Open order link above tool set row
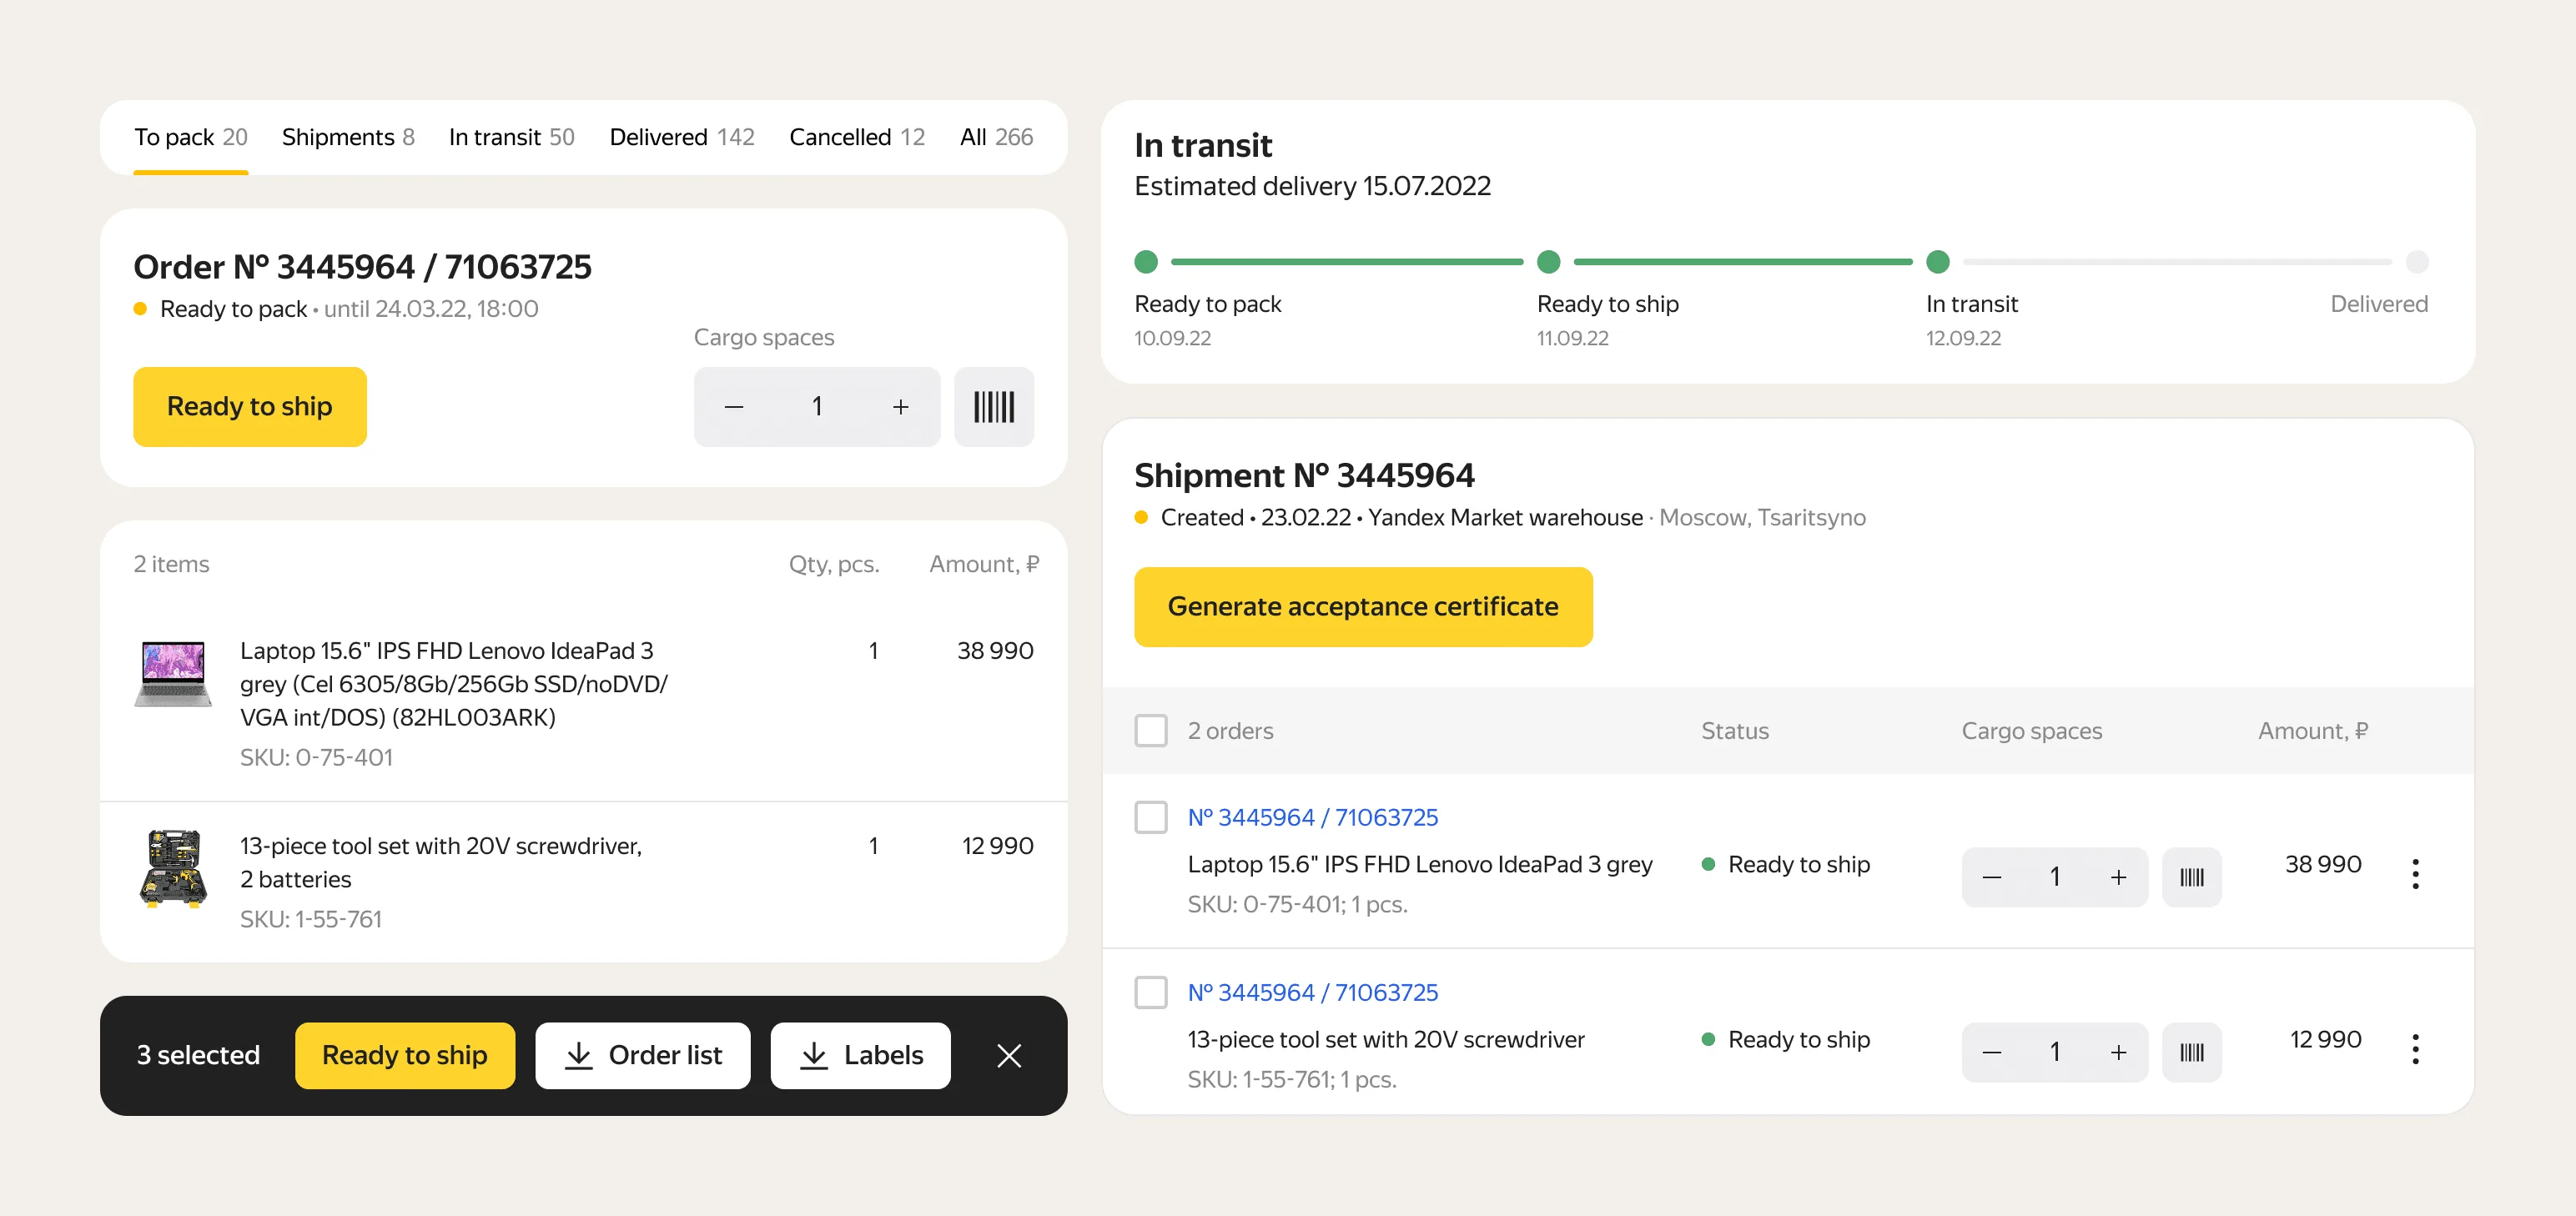Viewport: 2576px width, 1216px height. tap(1313, 992)
